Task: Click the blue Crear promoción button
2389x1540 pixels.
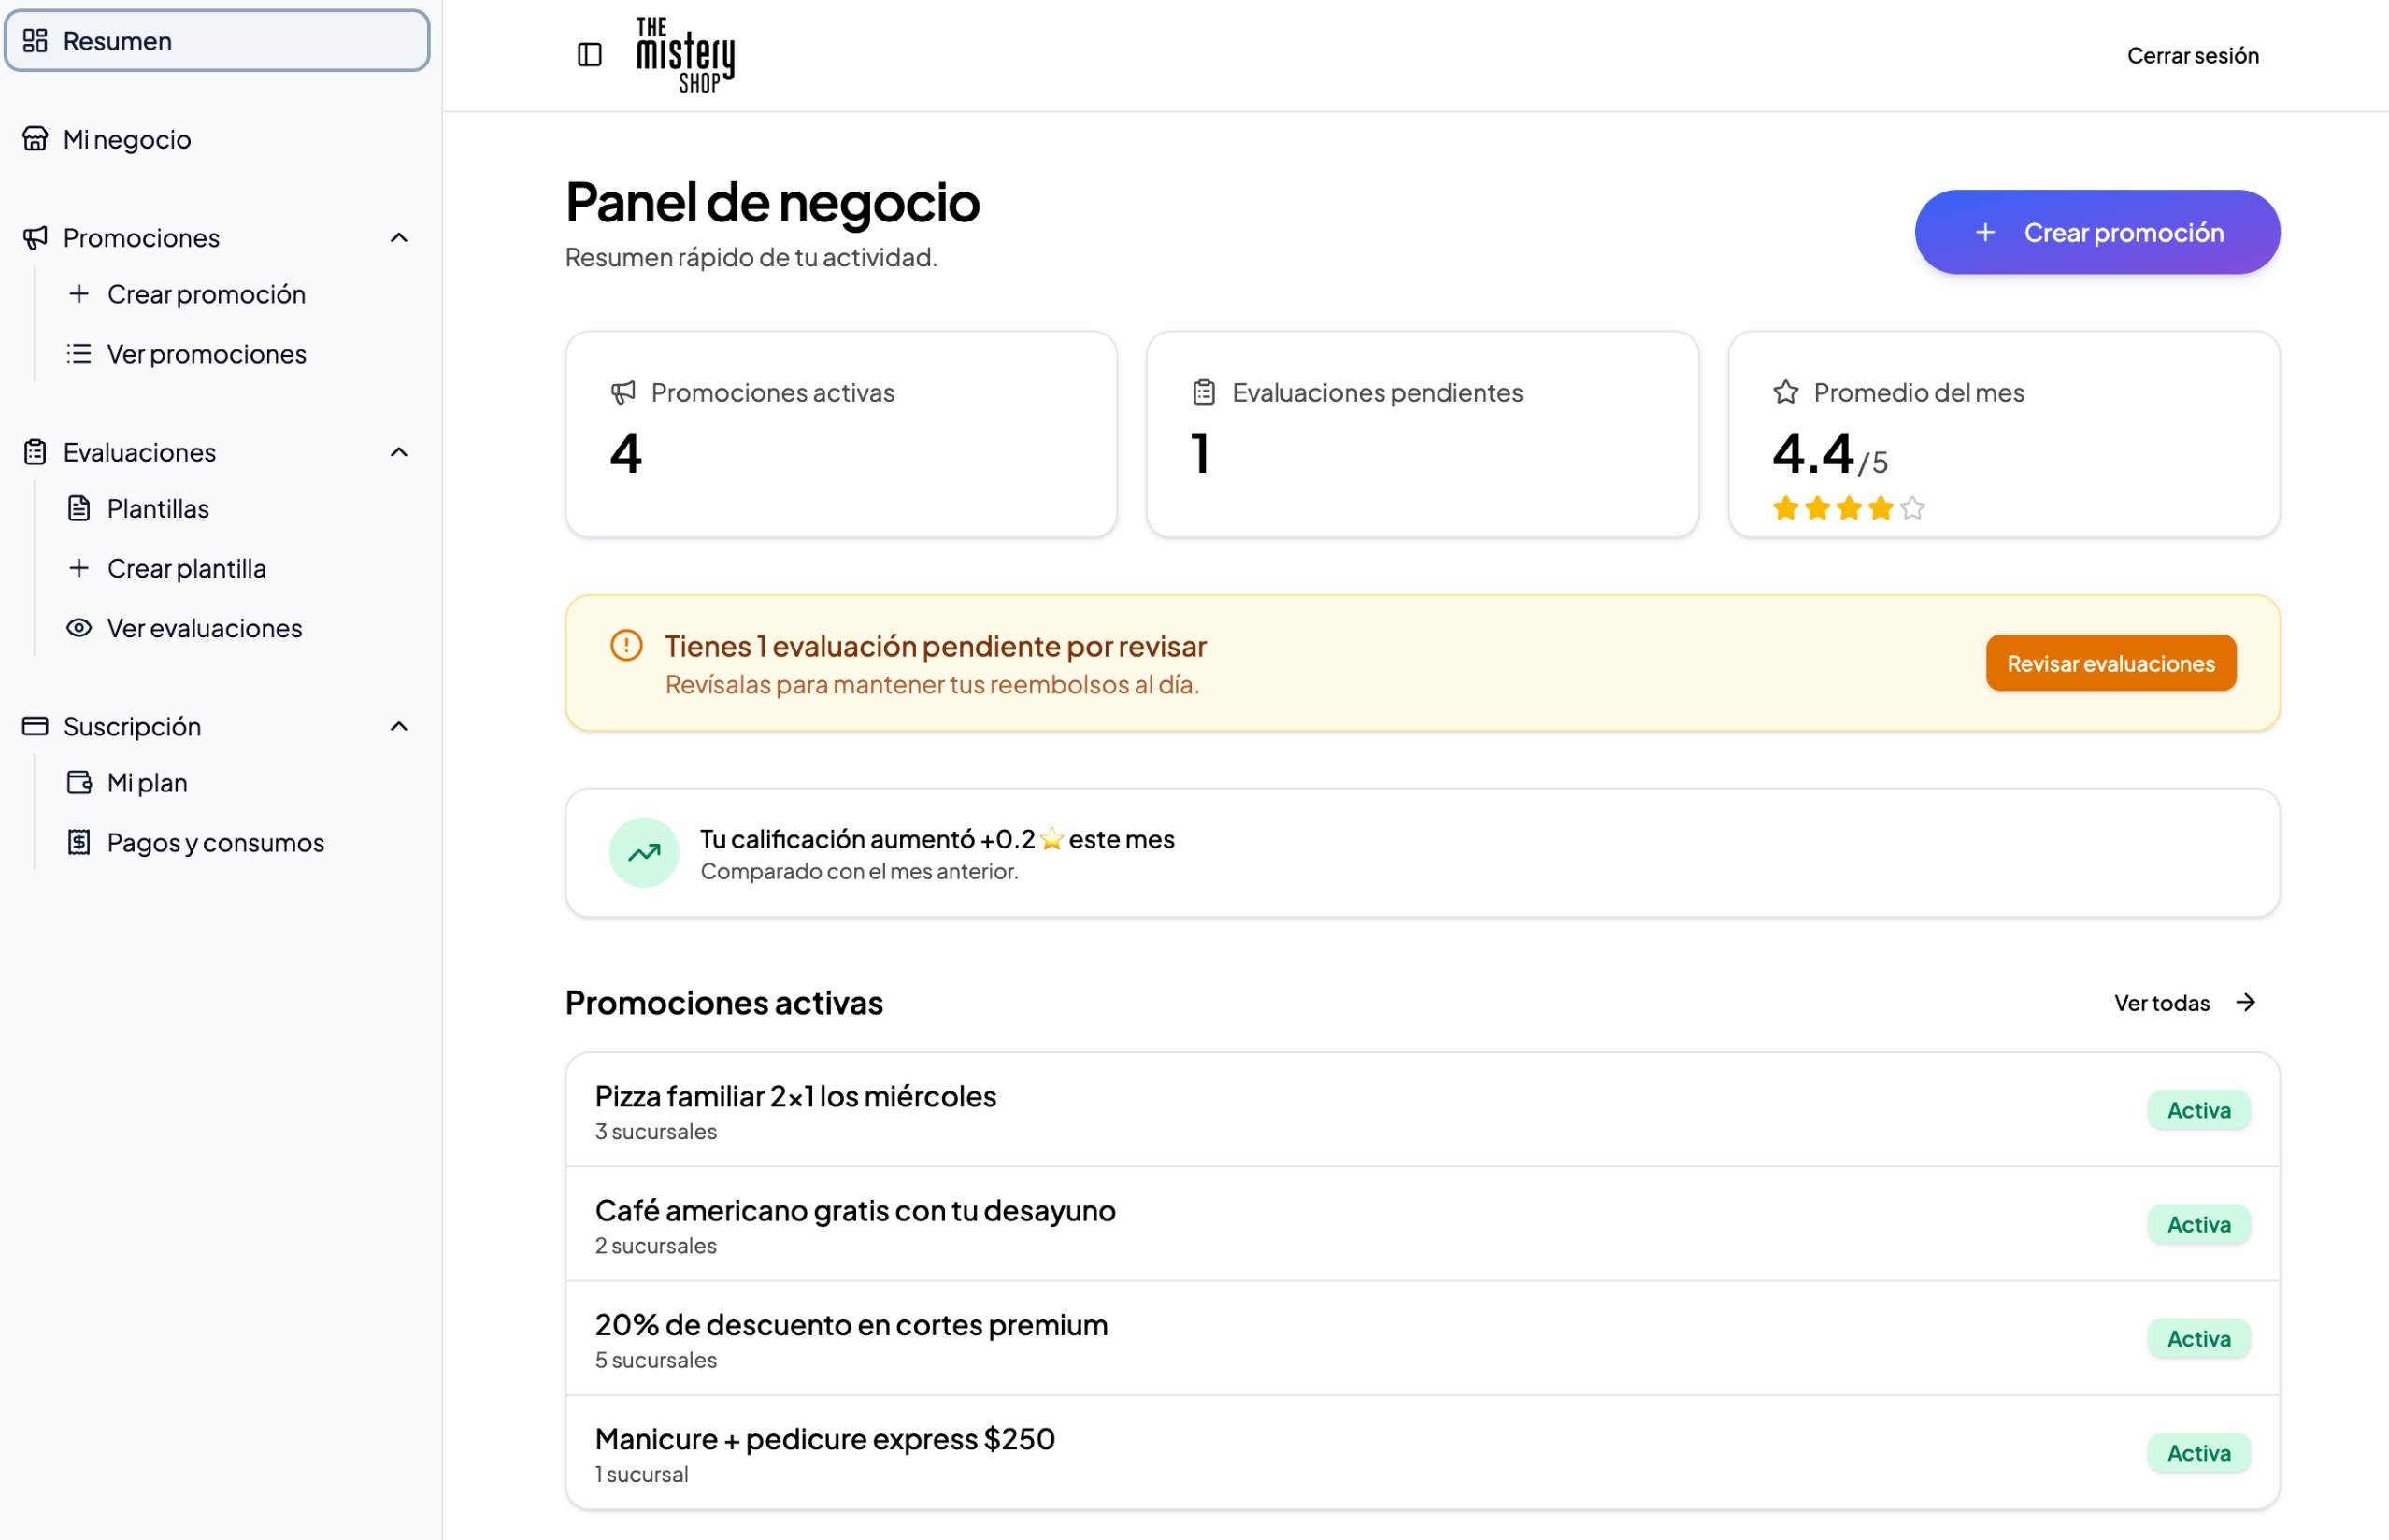Action: point(2097,232)
